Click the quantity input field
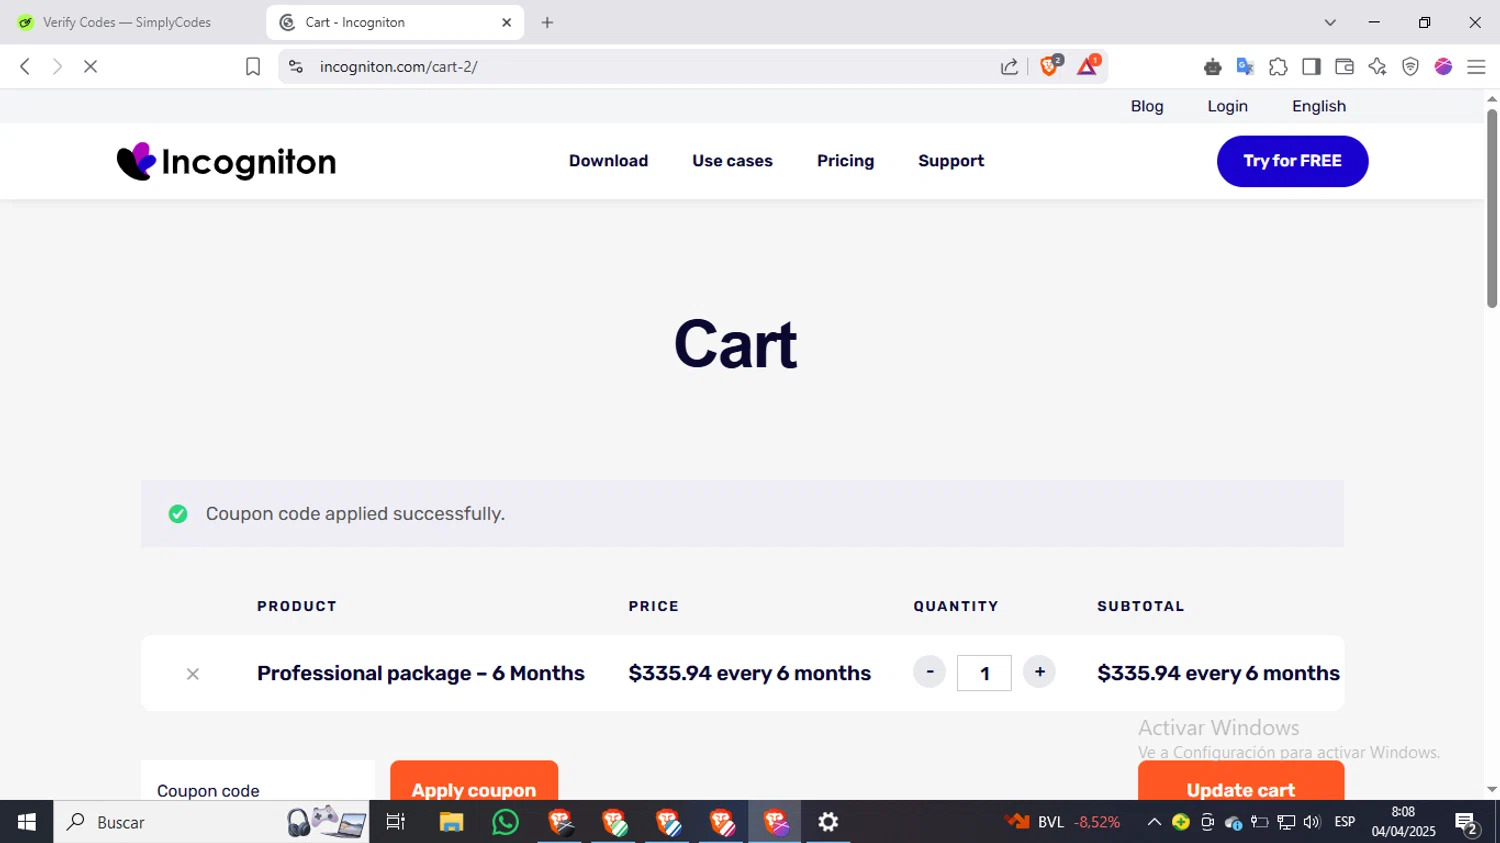The image size is (1500, 843). (984, 673)
